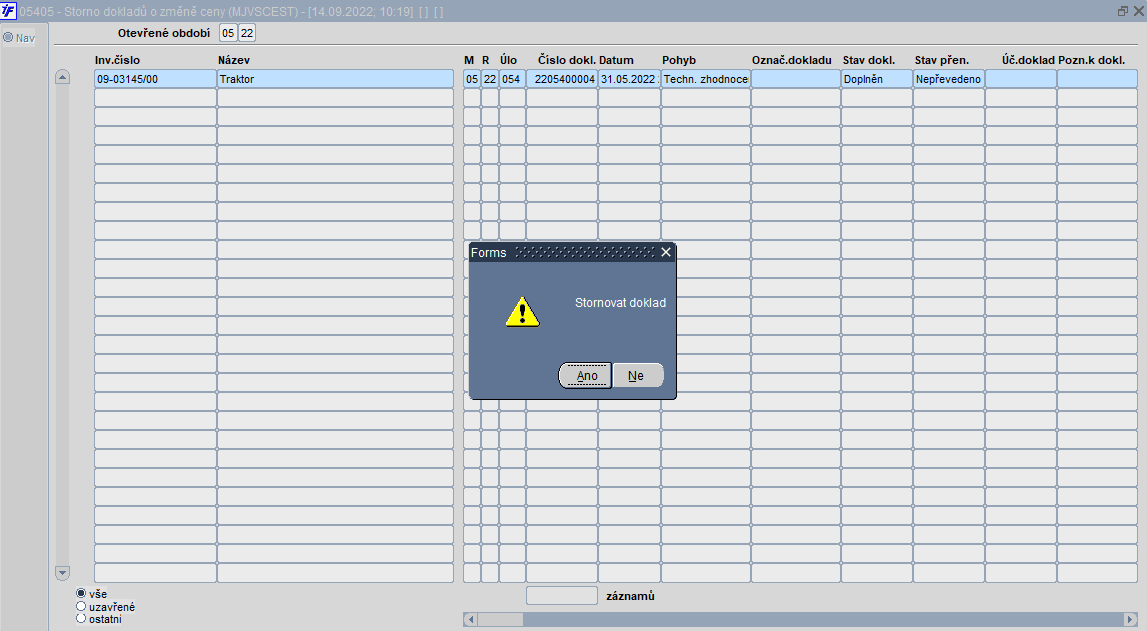
Task: Click the open period year field '22'
Action: [x=247, y=33]
